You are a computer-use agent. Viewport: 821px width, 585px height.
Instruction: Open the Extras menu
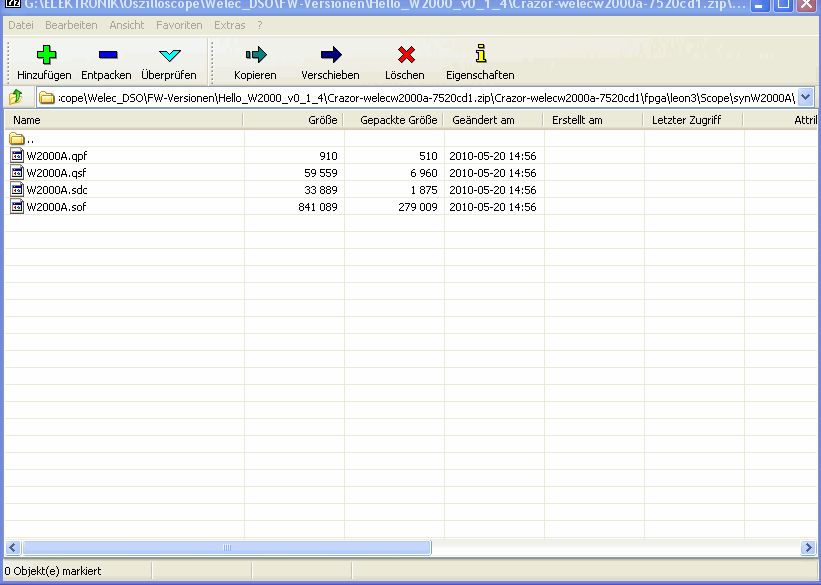point(229,25)
